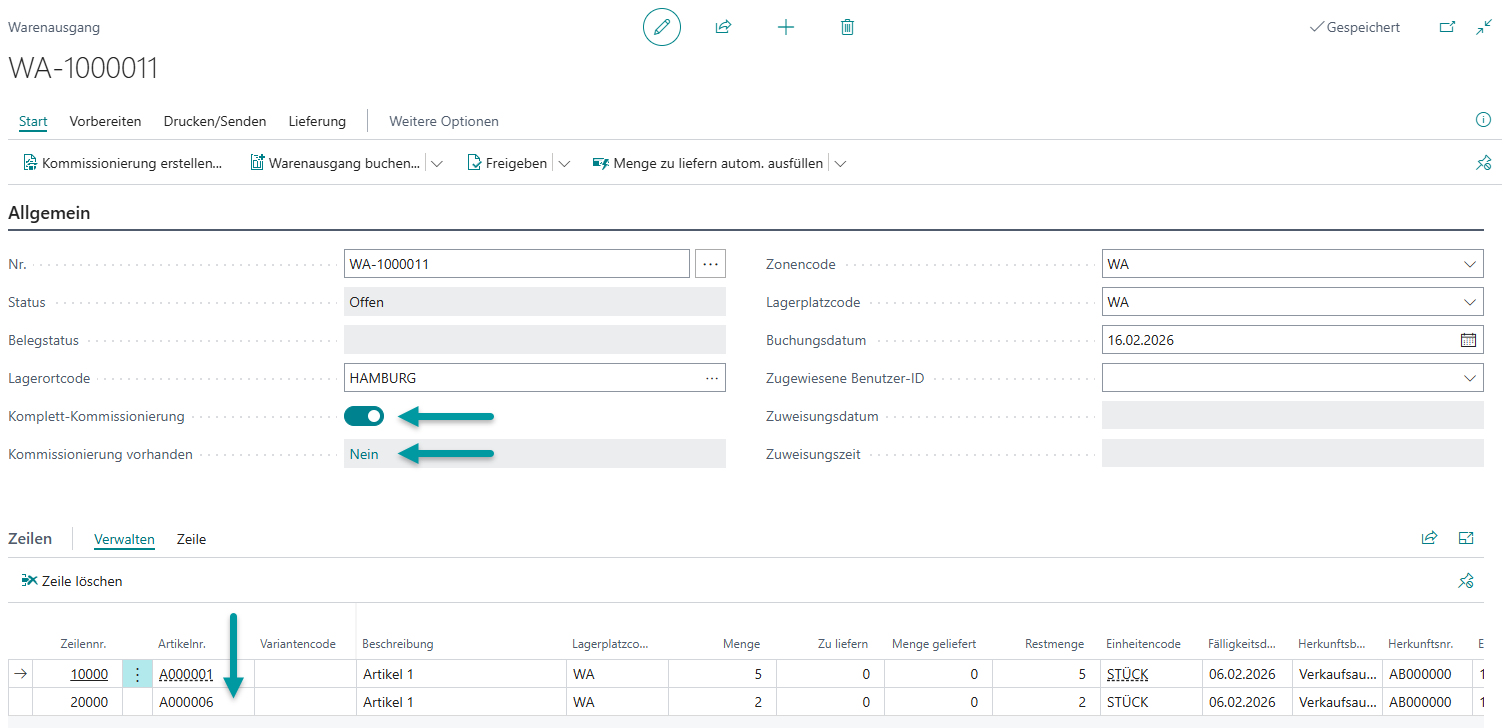Click the info circle icon

1483,121
